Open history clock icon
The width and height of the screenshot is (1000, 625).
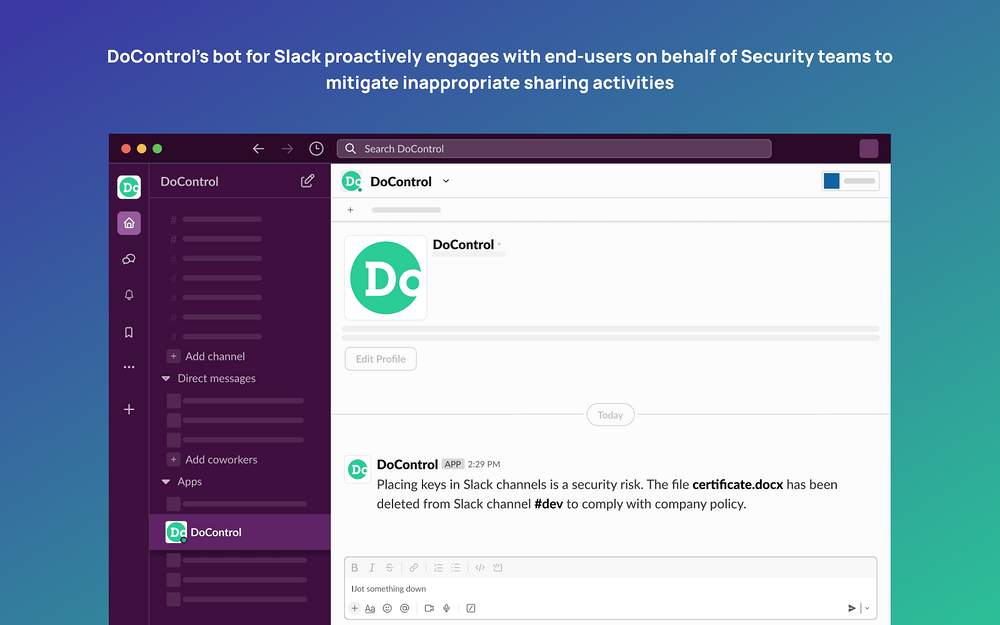coord(316,149)
